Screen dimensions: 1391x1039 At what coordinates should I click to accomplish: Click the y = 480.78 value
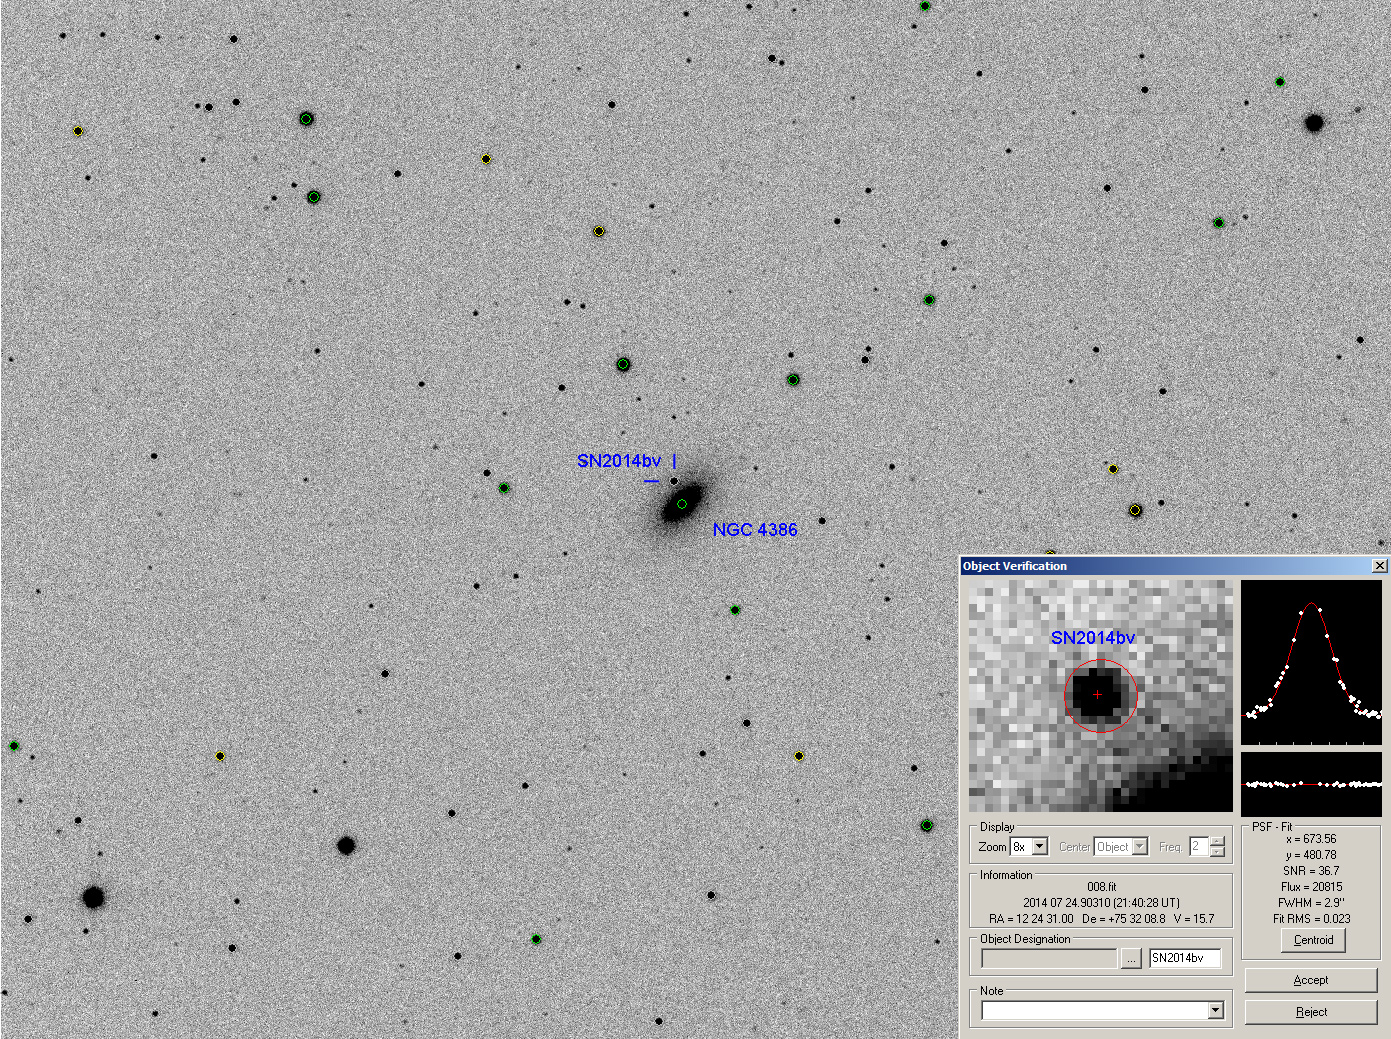tap(1311, 855)
